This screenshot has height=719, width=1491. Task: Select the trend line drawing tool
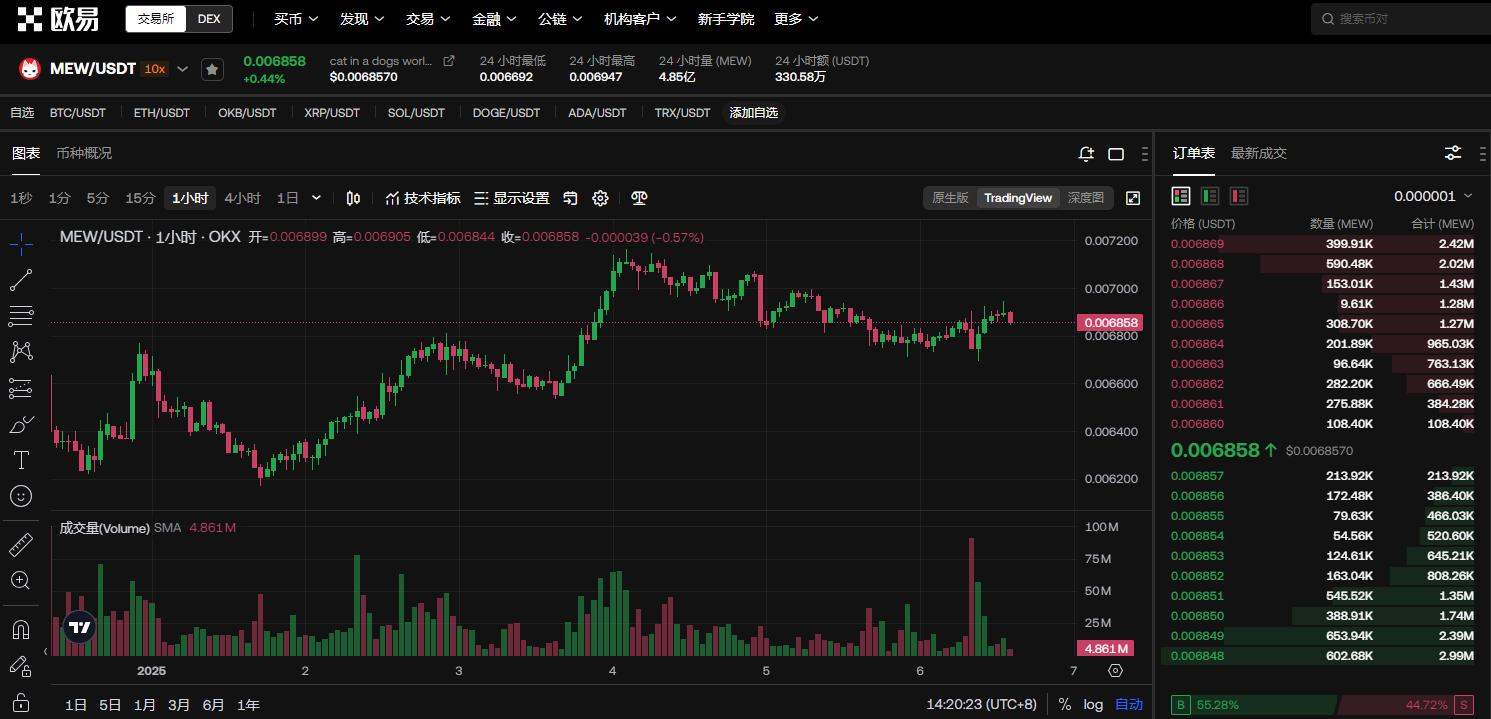pyautogui.click(x=21, y=280)
